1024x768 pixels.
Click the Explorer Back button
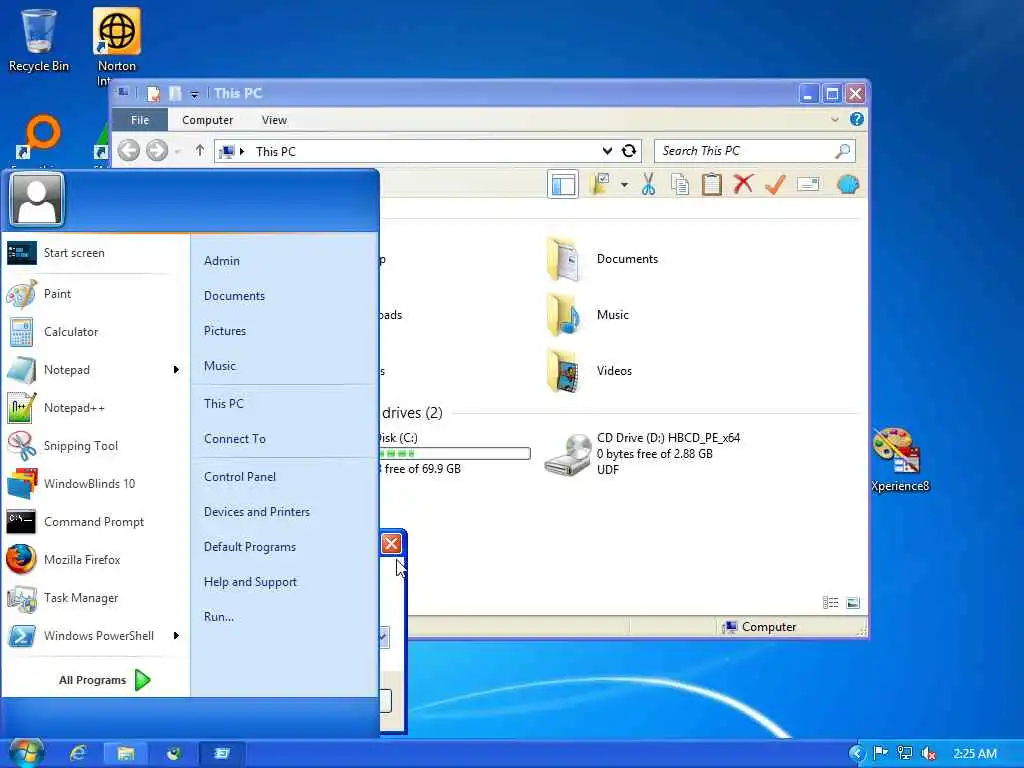[129, 151]
